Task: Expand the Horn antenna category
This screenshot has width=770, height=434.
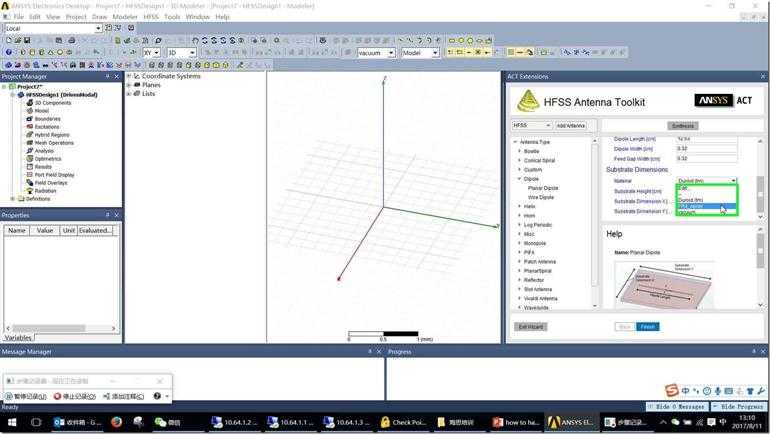Action: tap(520, 216)
